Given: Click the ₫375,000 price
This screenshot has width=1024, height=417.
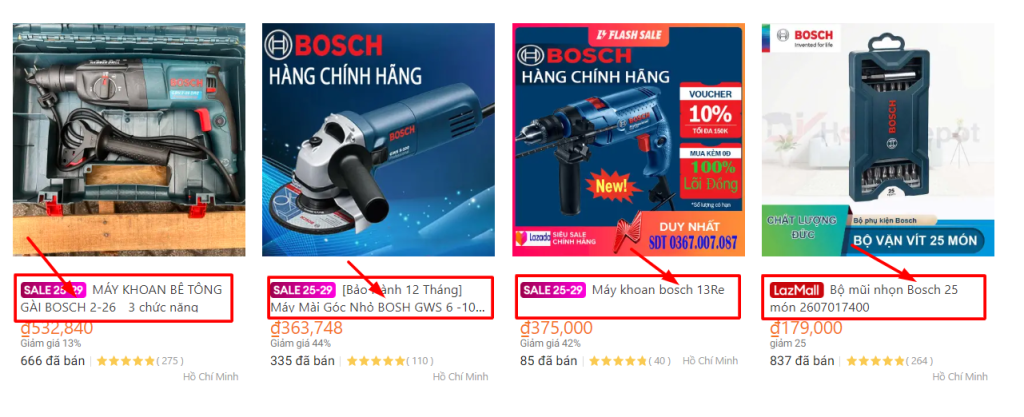Looking at the screenshot, I should click(x=556, y=328).
